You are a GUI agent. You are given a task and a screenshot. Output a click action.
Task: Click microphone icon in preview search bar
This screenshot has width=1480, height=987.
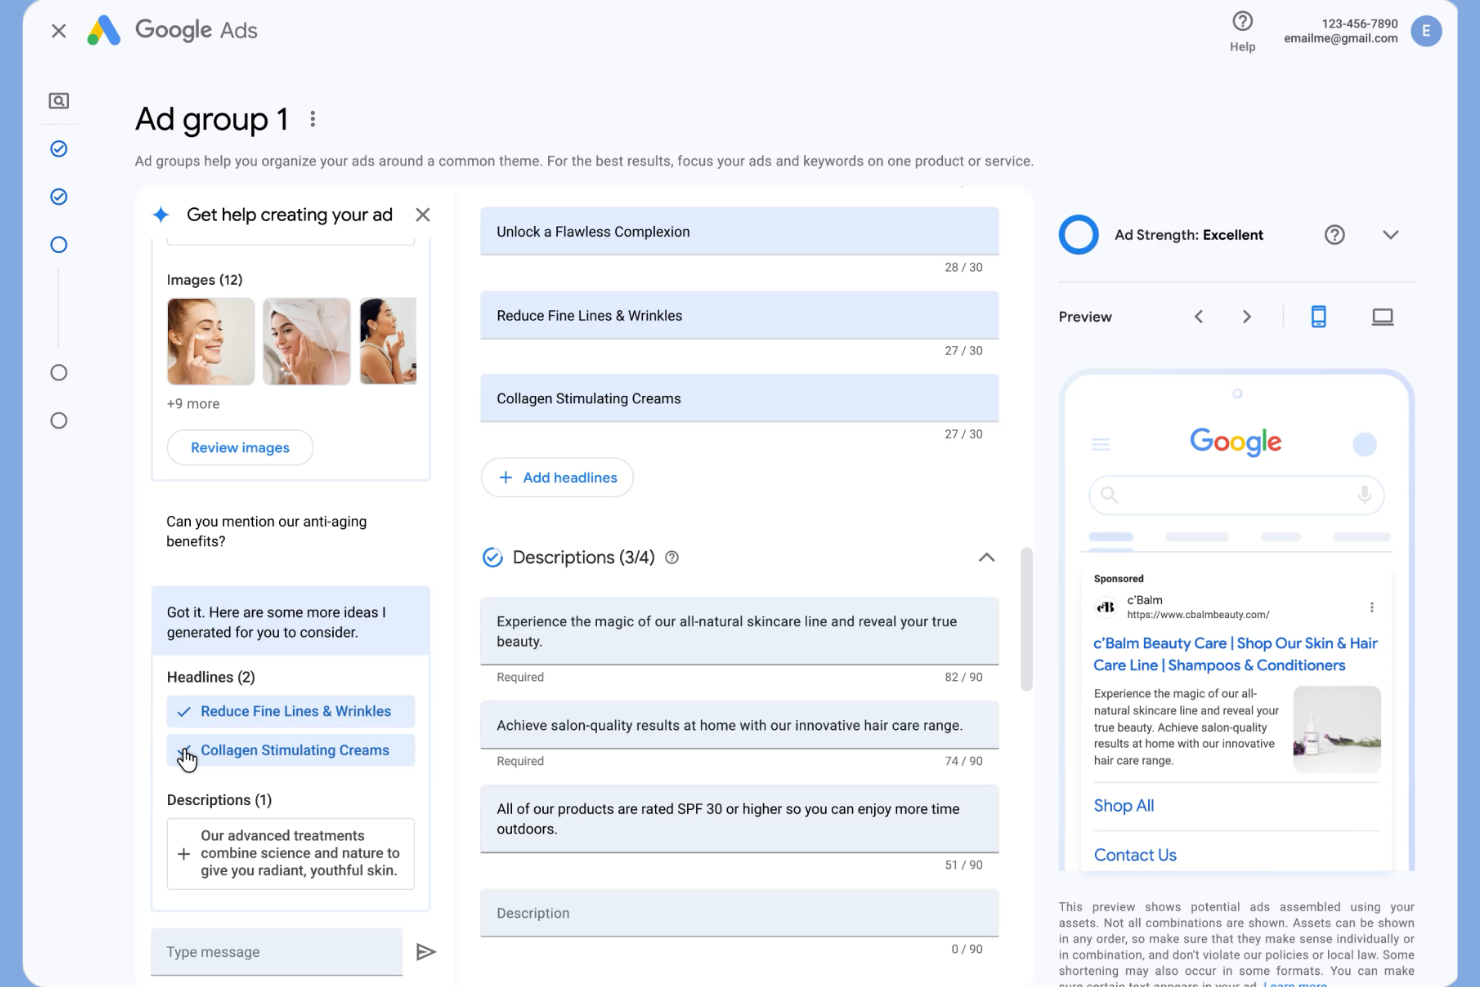click(x=1364, y=495)
